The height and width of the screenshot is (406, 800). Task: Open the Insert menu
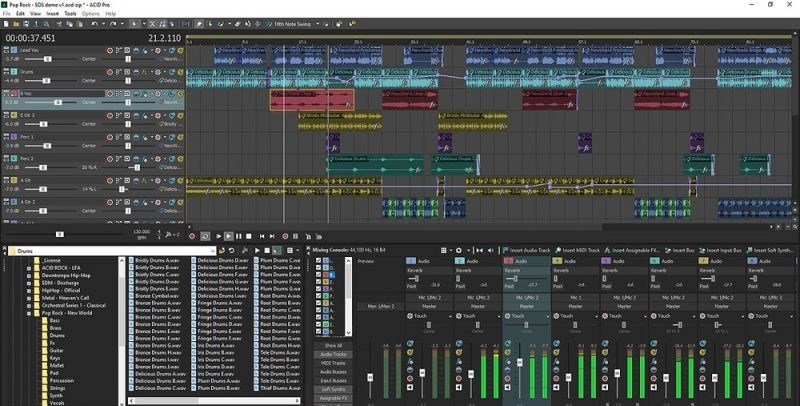pyautogui.click(x=53, y=13)
